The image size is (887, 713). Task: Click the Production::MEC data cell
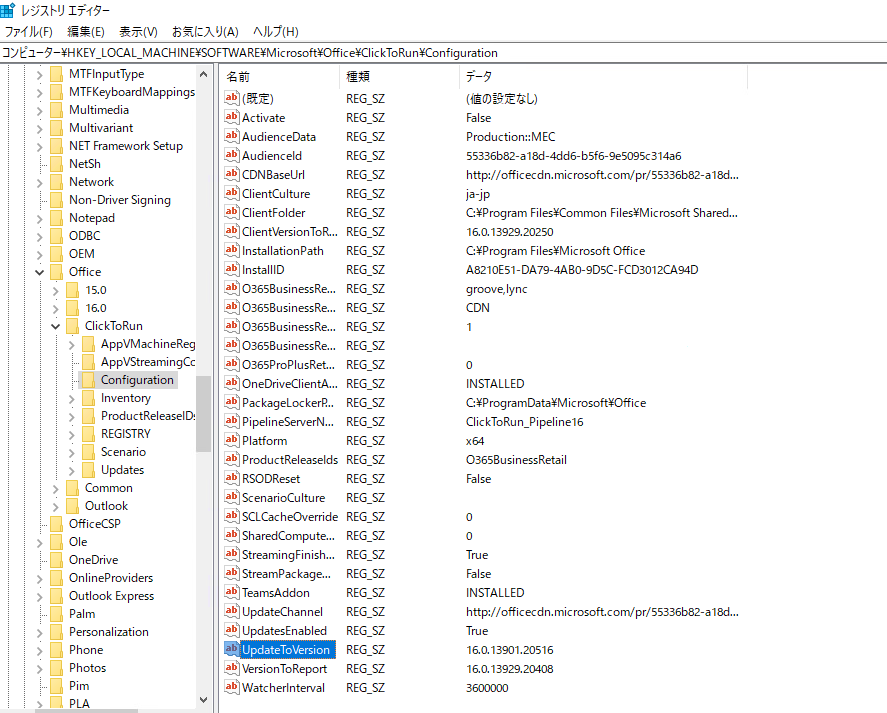[510, 136]
